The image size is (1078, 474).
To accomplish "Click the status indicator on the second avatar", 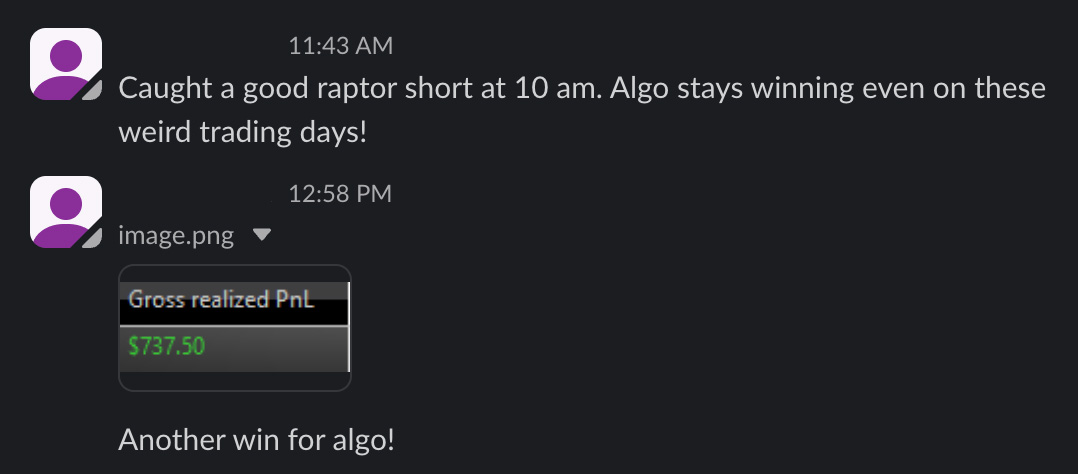I will 93,238.
